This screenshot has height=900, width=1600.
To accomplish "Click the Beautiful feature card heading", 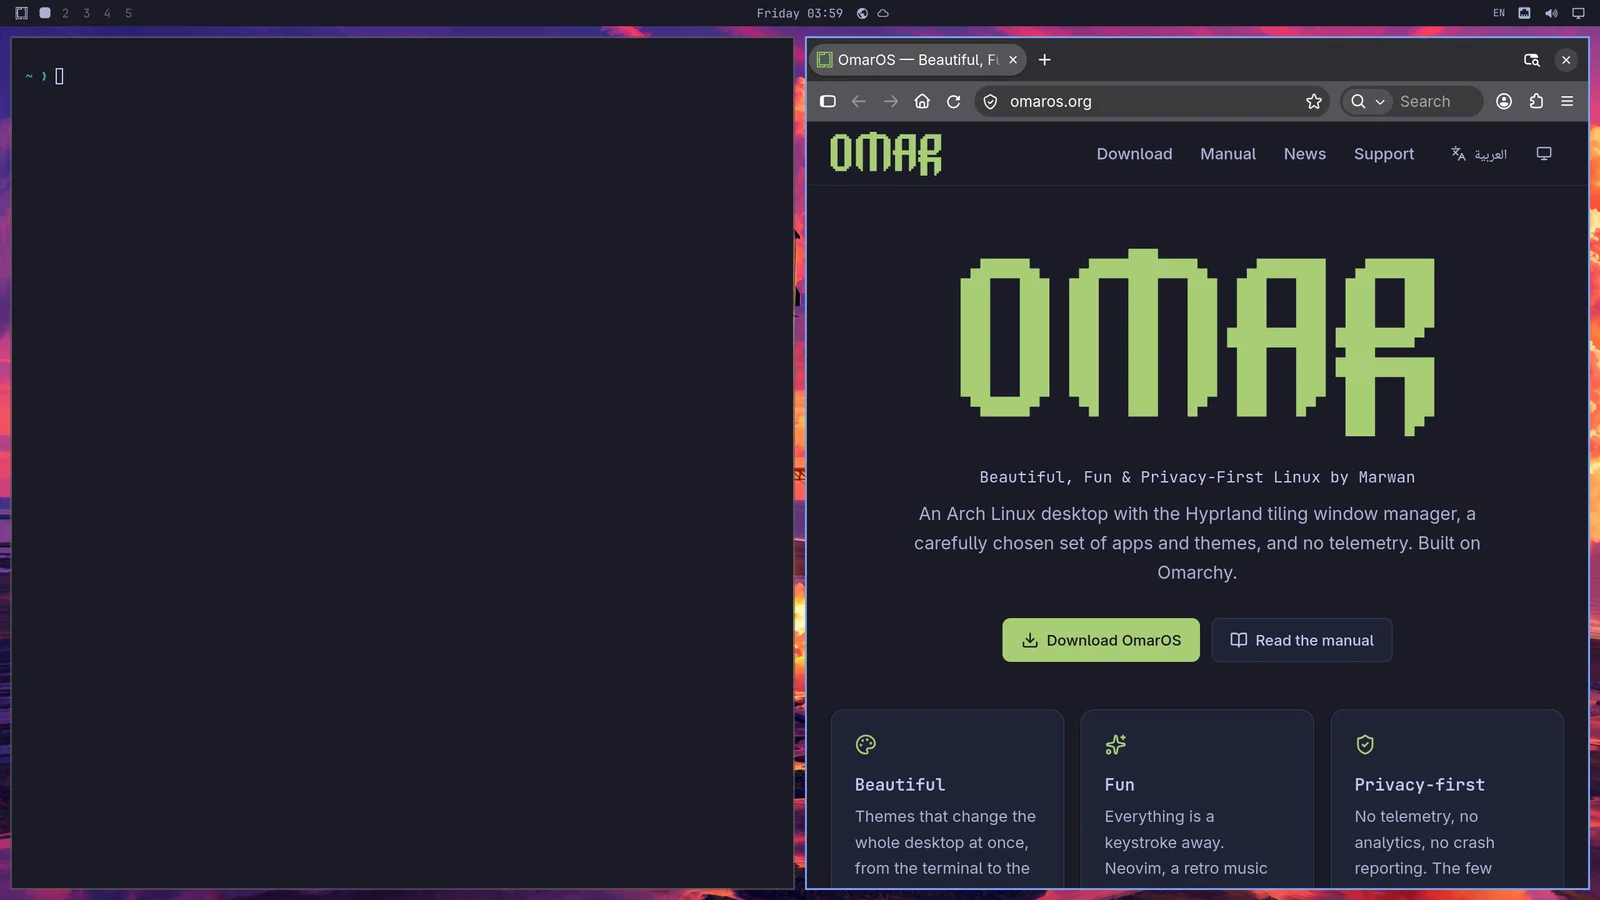I will click(x=900, y=785).
